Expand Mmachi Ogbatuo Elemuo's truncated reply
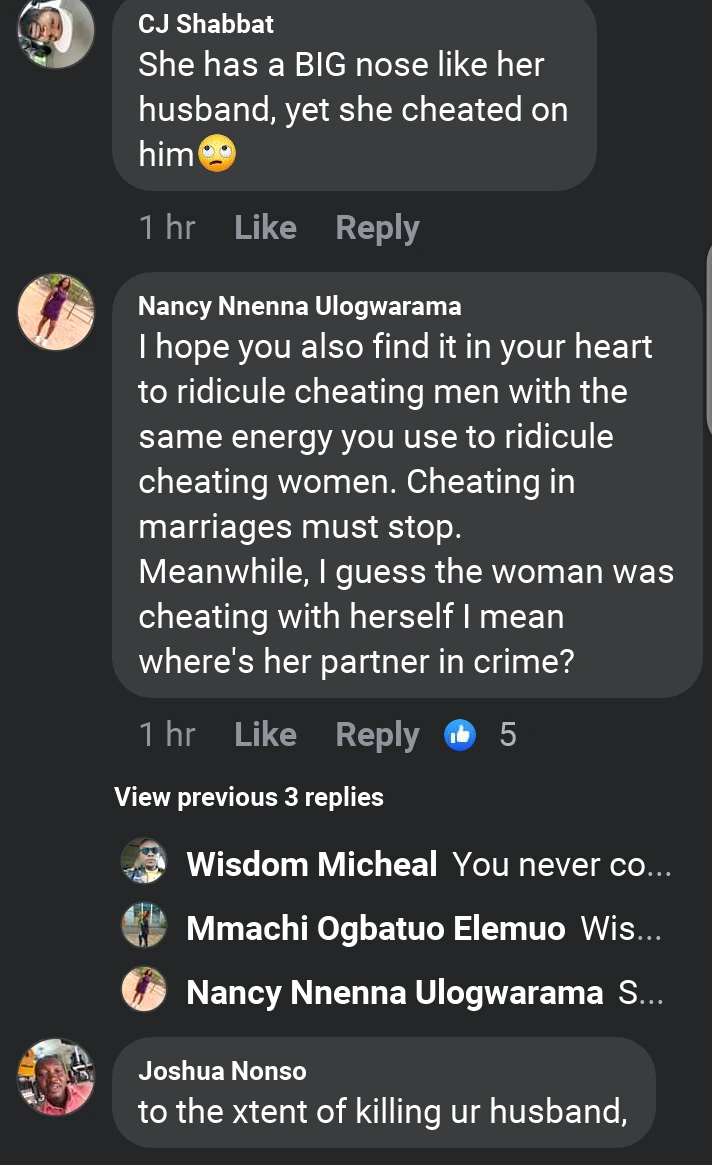Image resolution: width=712 pixels, height=1165 pixels. (x=622, y=929)
